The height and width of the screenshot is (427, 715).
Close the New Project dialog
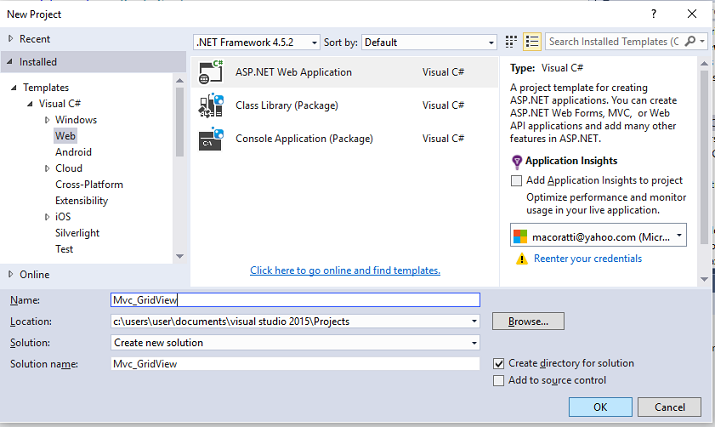(692, 14)
